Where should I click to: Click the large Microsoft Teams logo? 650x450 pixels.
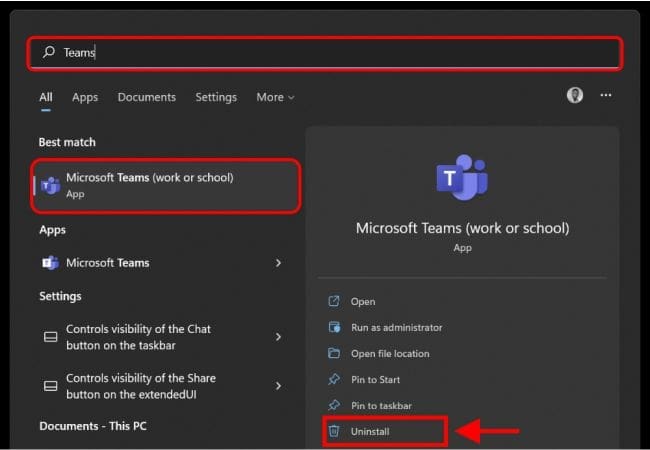[462, 178]
